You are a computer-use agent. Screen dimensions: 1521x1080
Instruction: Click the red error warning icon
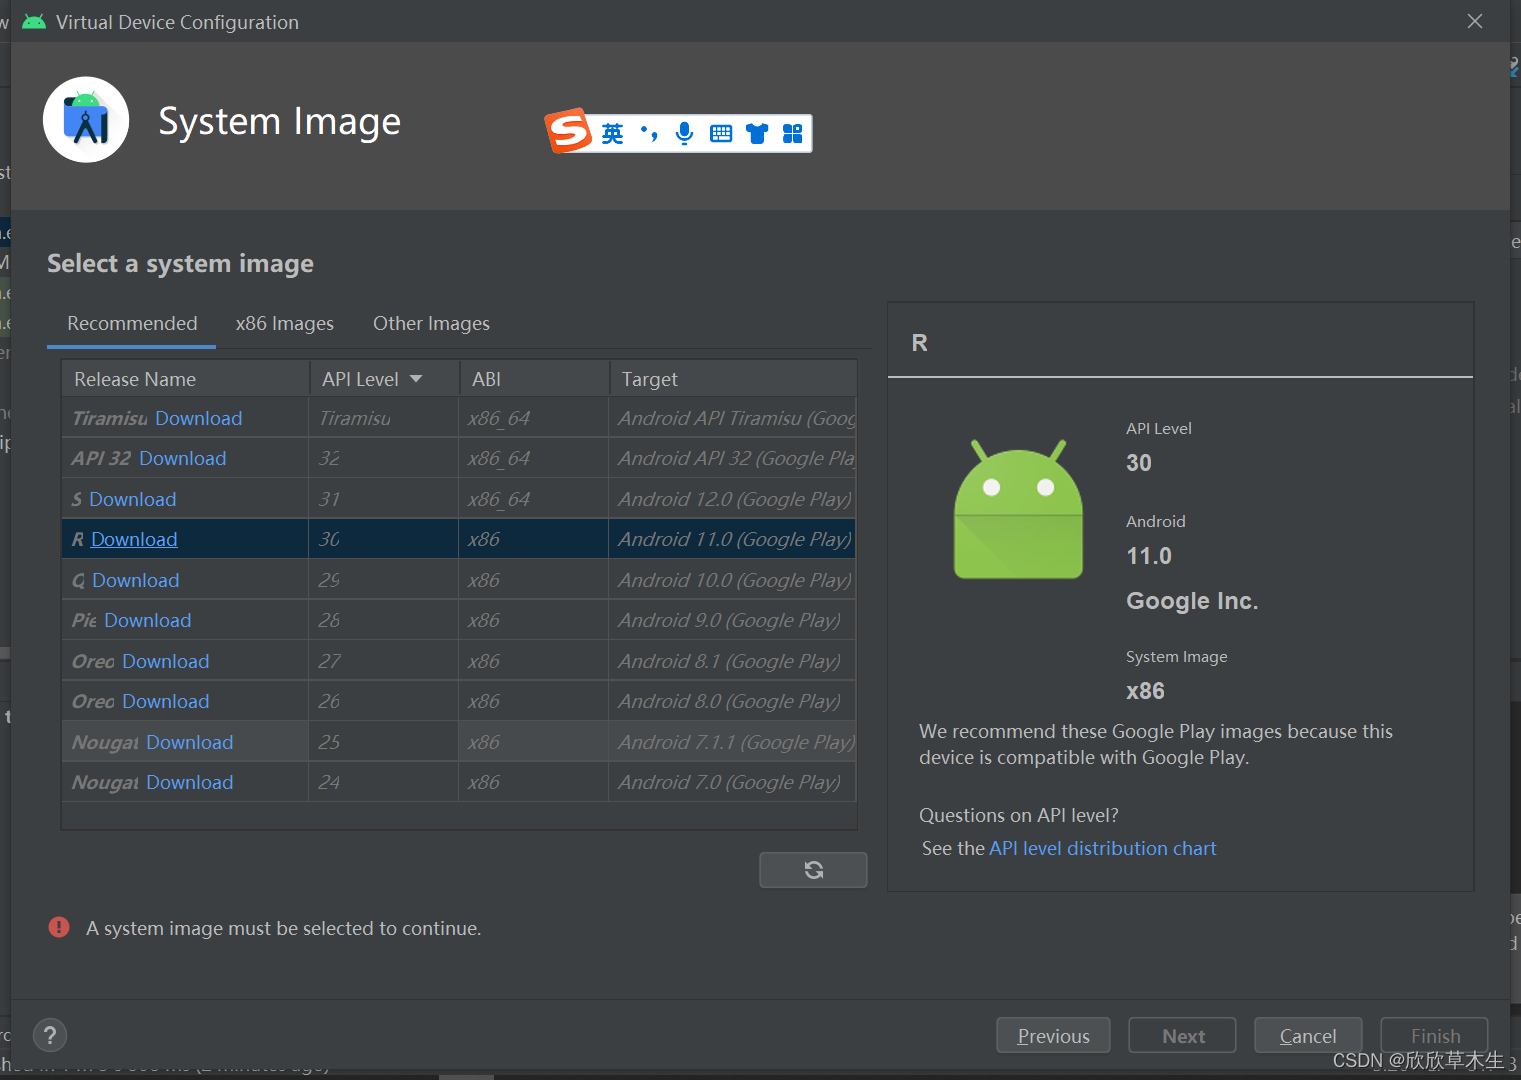point(59,927)
